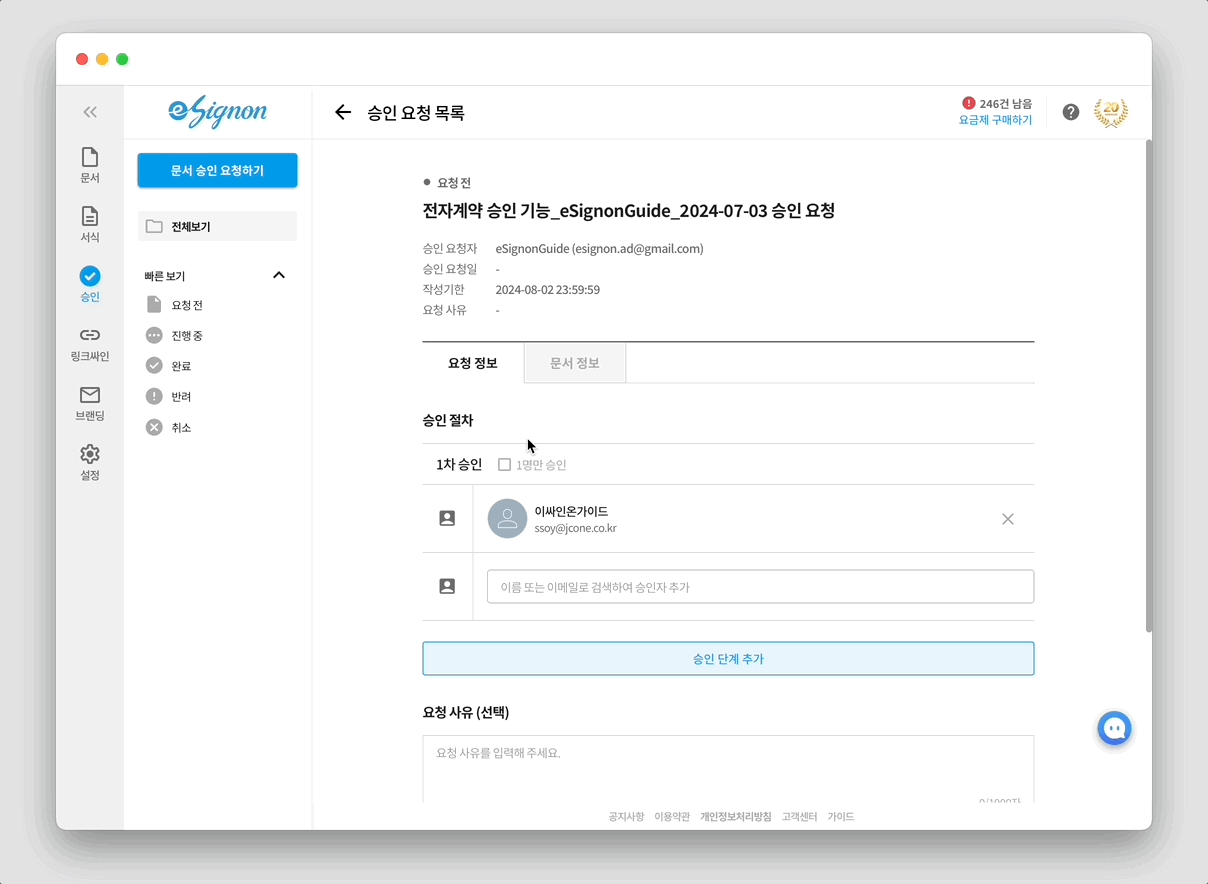Click the page vertical scrollbar
Viewport: 1208px width, 884px height.
pos(1148,385)
